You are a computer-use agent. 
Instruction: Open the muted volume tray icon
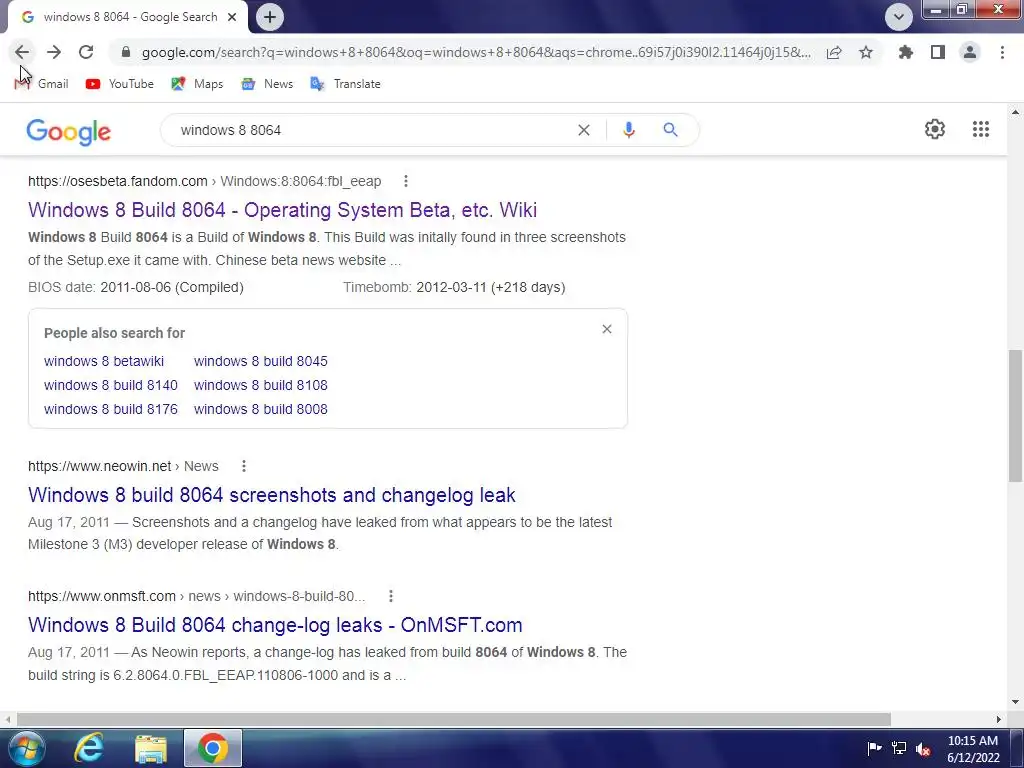[923, 748]
